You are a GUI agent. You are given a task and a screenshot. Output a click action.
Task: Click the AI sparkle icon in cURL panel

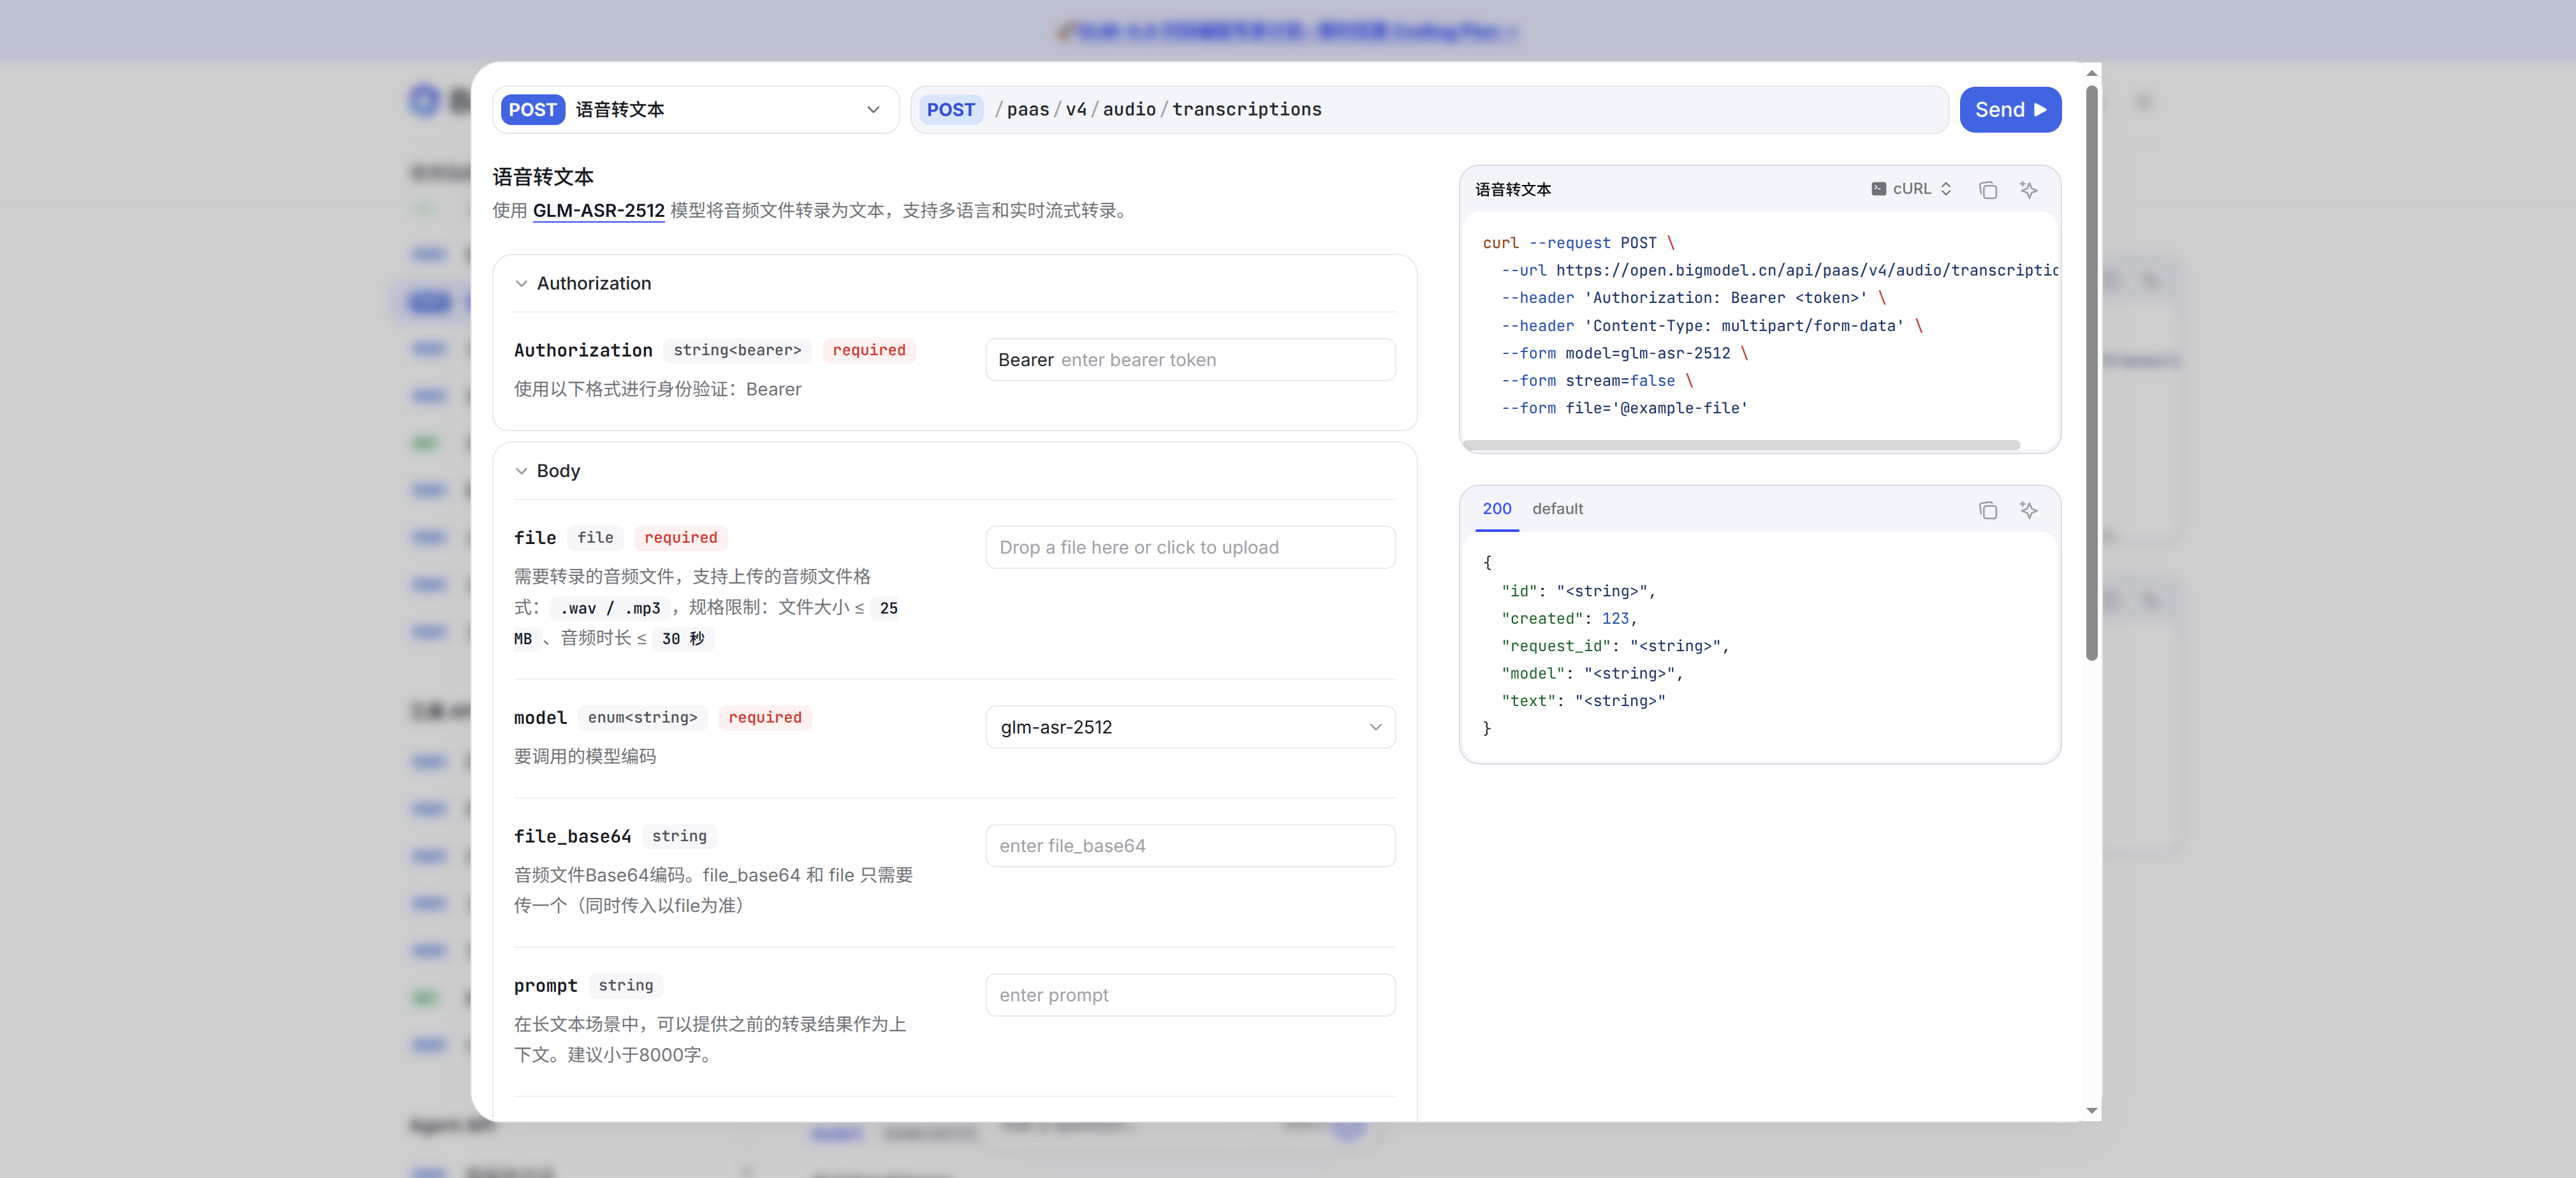click(2028, 190)
